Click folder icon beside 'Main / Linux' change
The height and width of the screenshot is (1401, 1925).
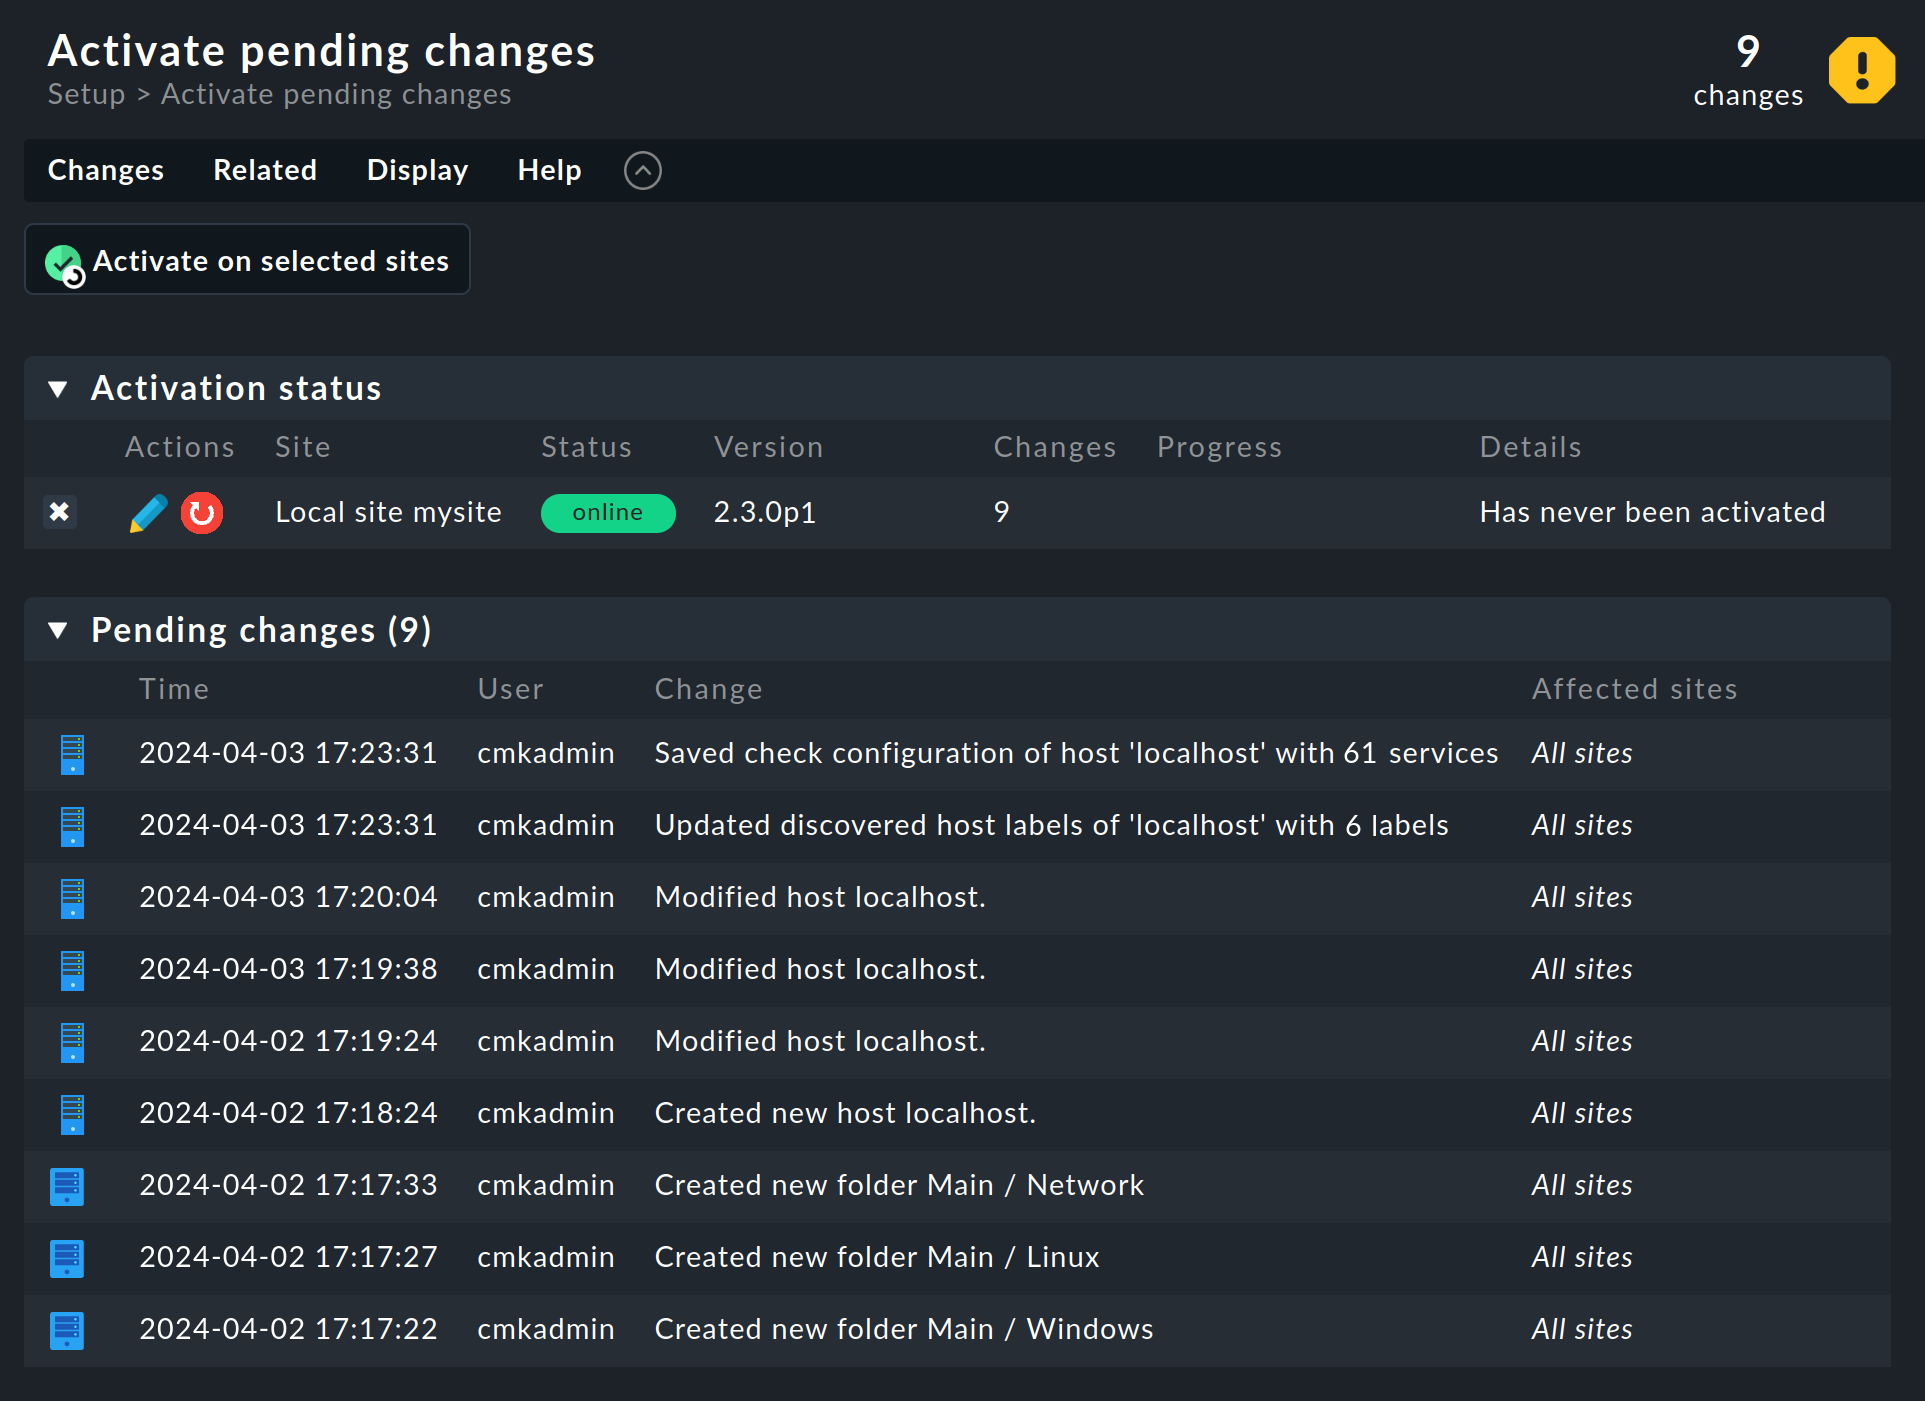[67, 1258]
